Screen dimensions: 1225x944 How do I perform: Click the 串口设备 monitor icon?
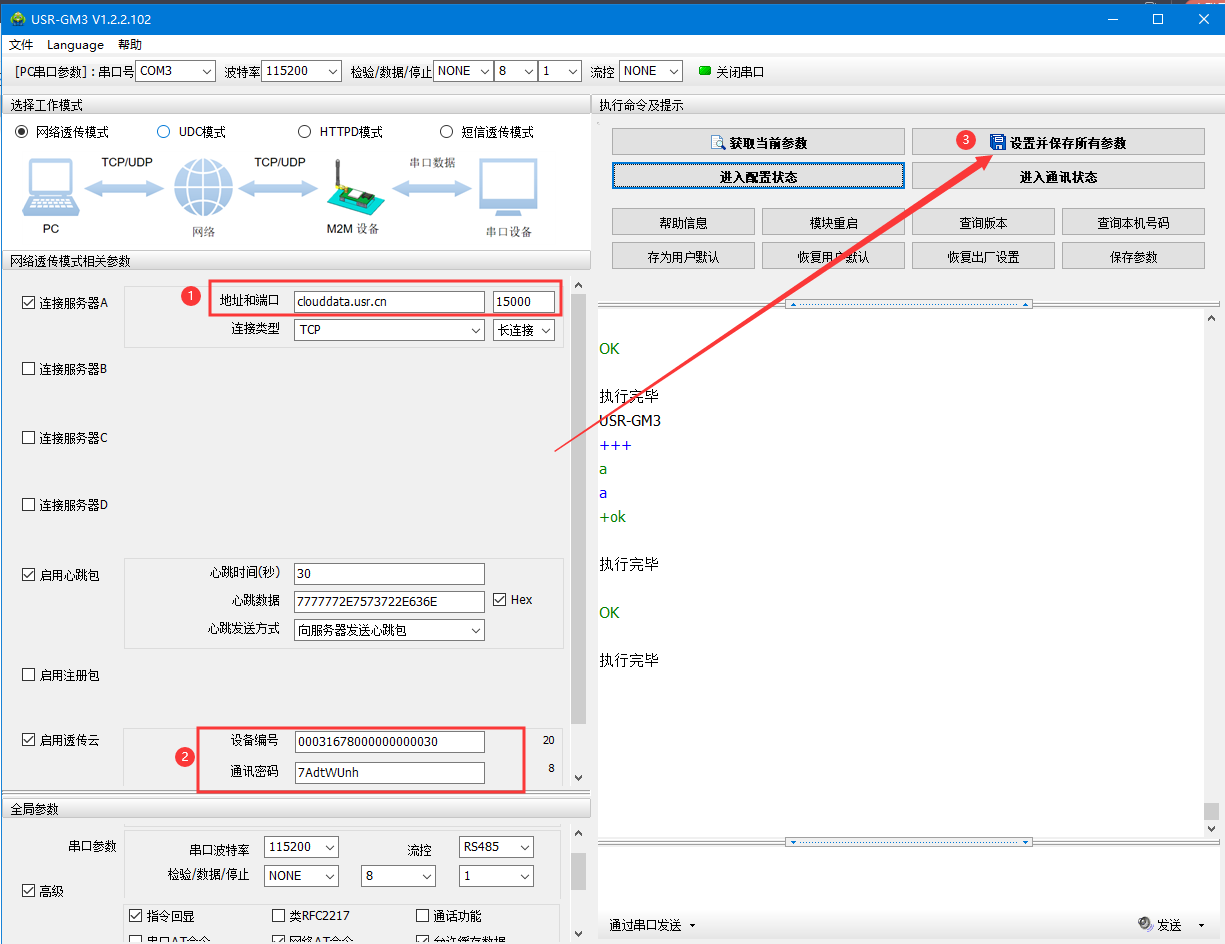coord(508,188)
